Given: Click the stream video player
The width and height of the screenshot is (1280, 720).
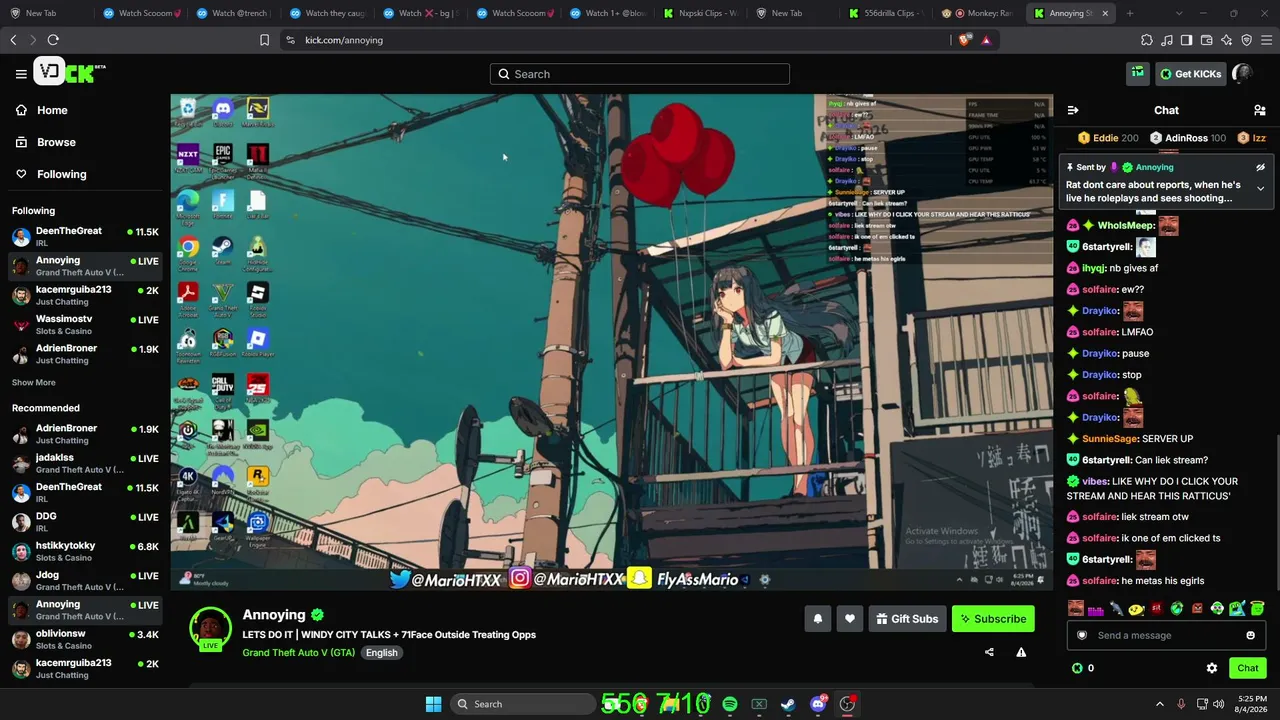Looking at the screenshot, I should (x=611, y=342).
